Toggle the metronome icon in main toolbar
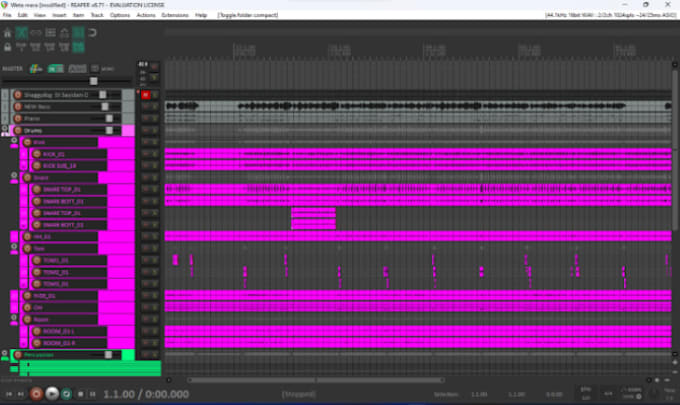This screenshot has height=405, width=680. point(7,33)
